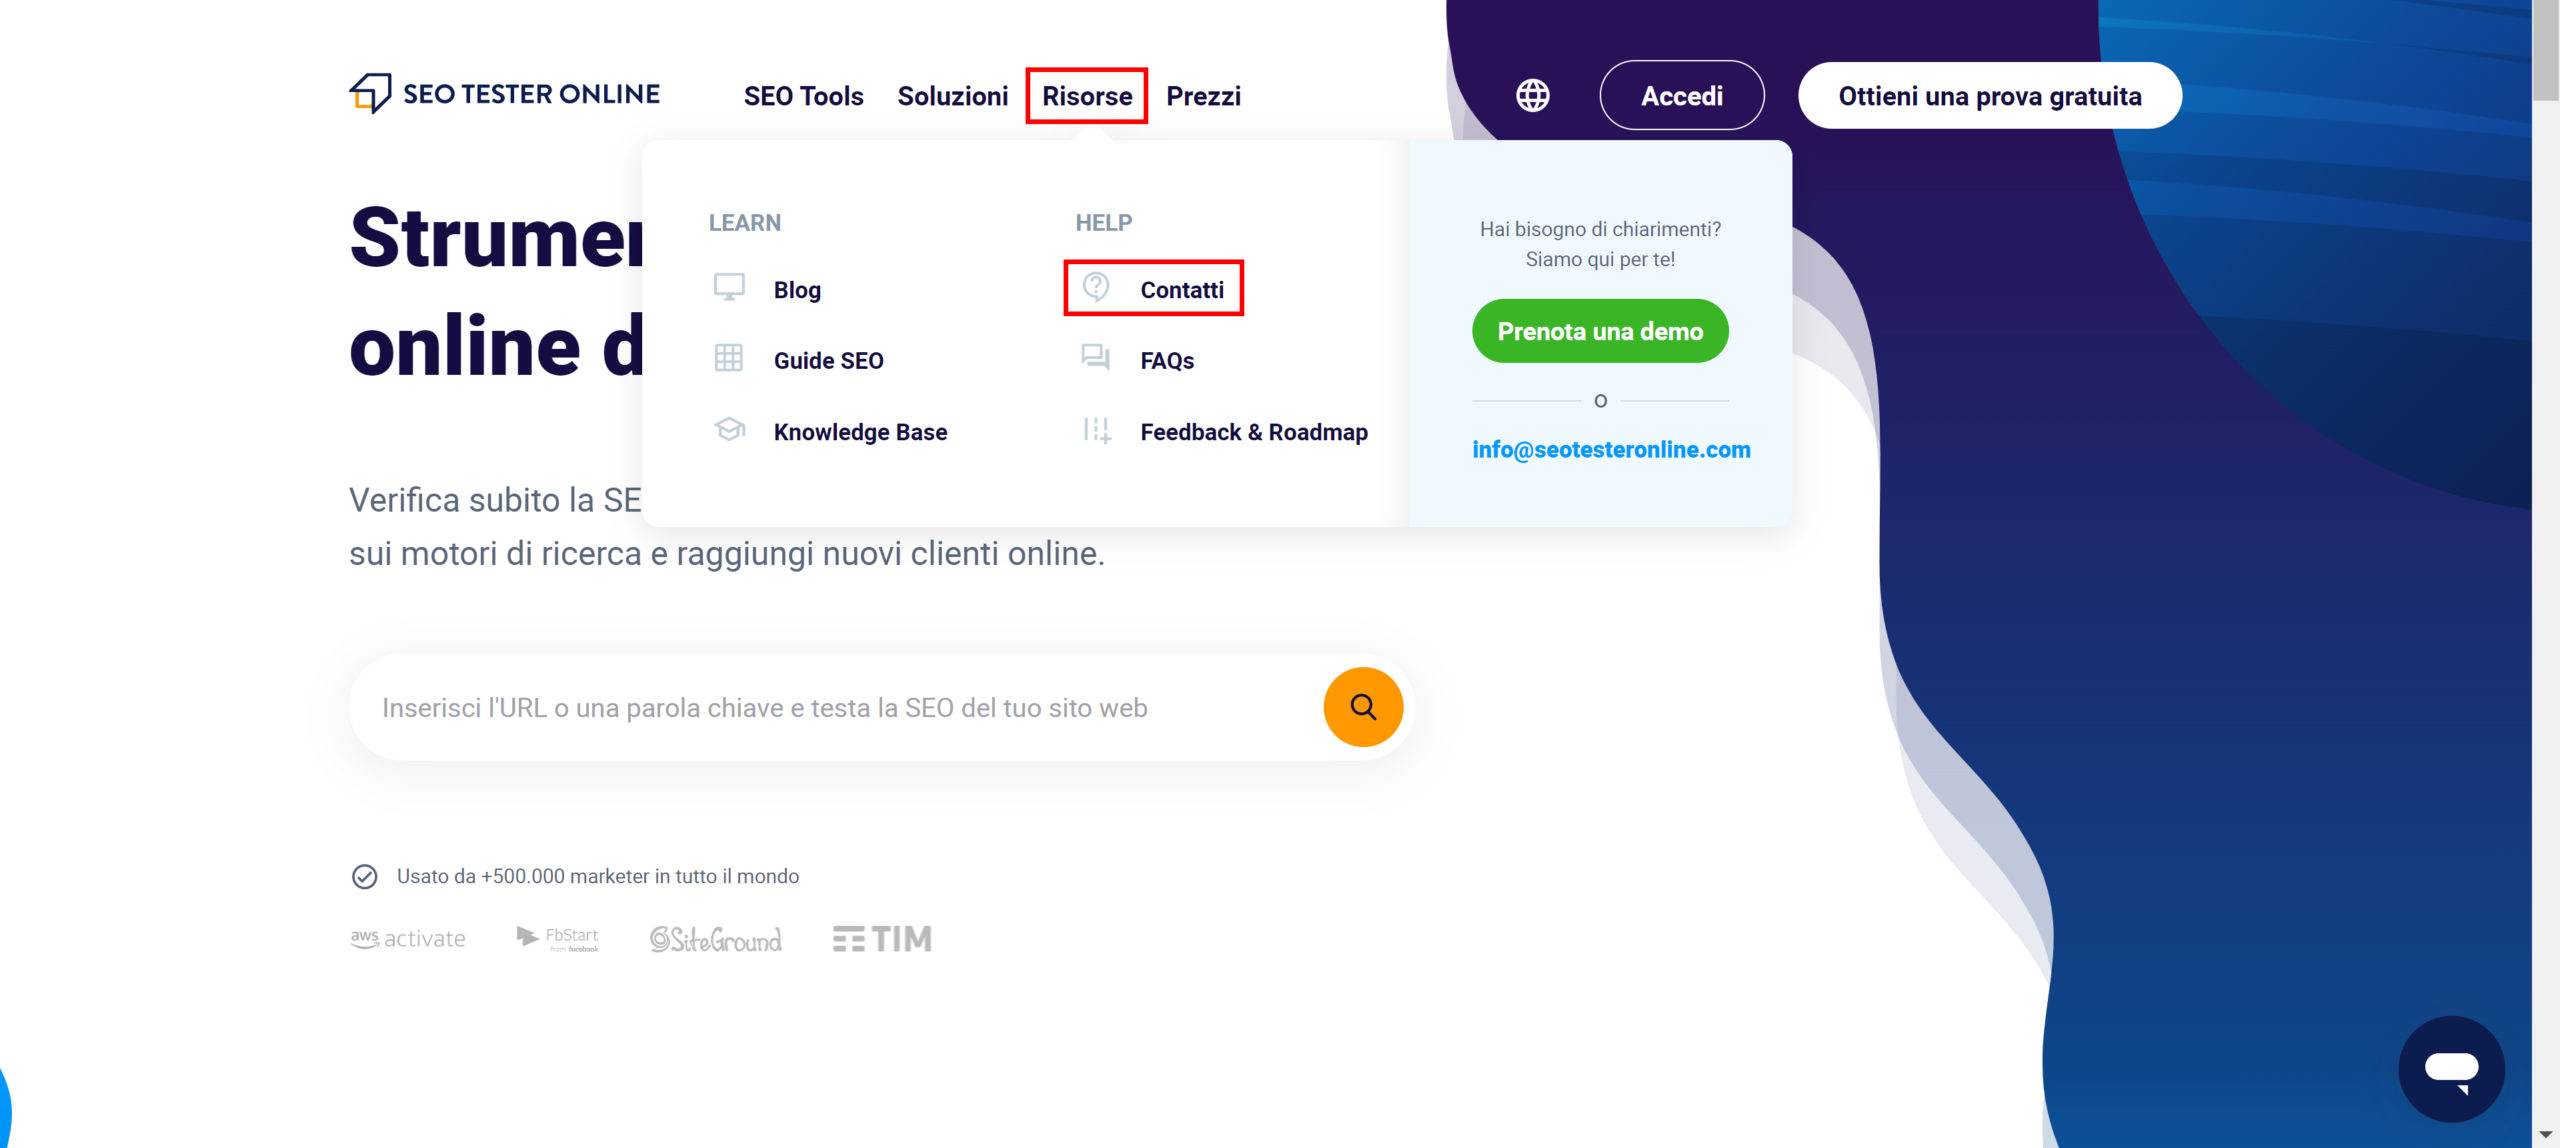This screenshot has height=1148, width=2560.
Task: Click the Guide SEO grid icon
Action: (729, 358)
